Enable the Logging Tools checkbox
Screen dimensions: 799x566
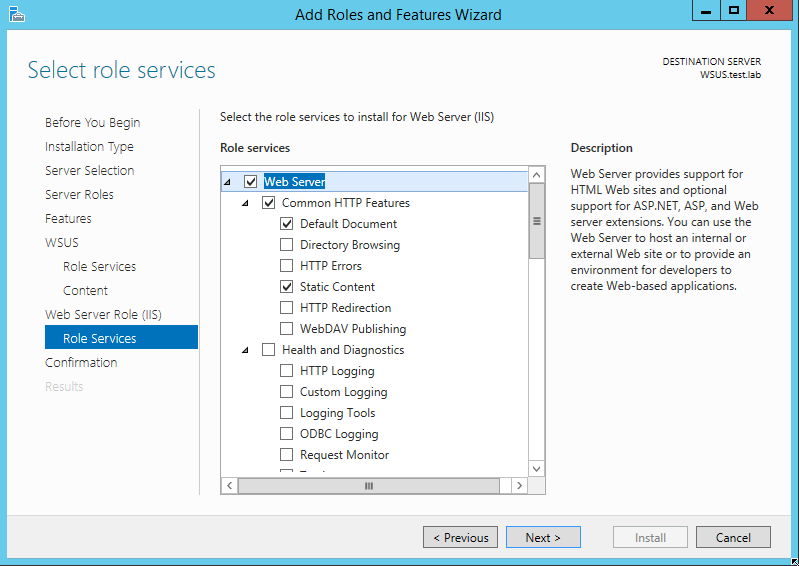pos(286,413)
